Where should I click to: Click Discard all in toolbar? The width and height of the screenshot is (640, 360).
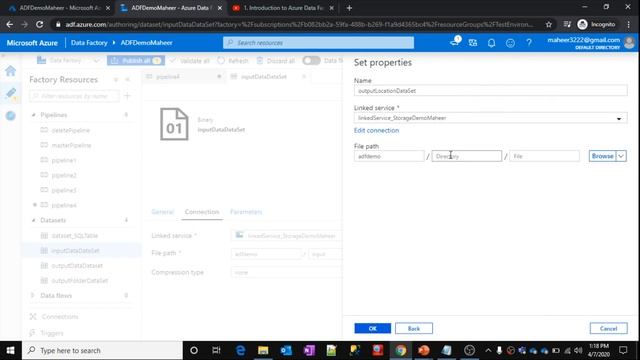[276, 60]
